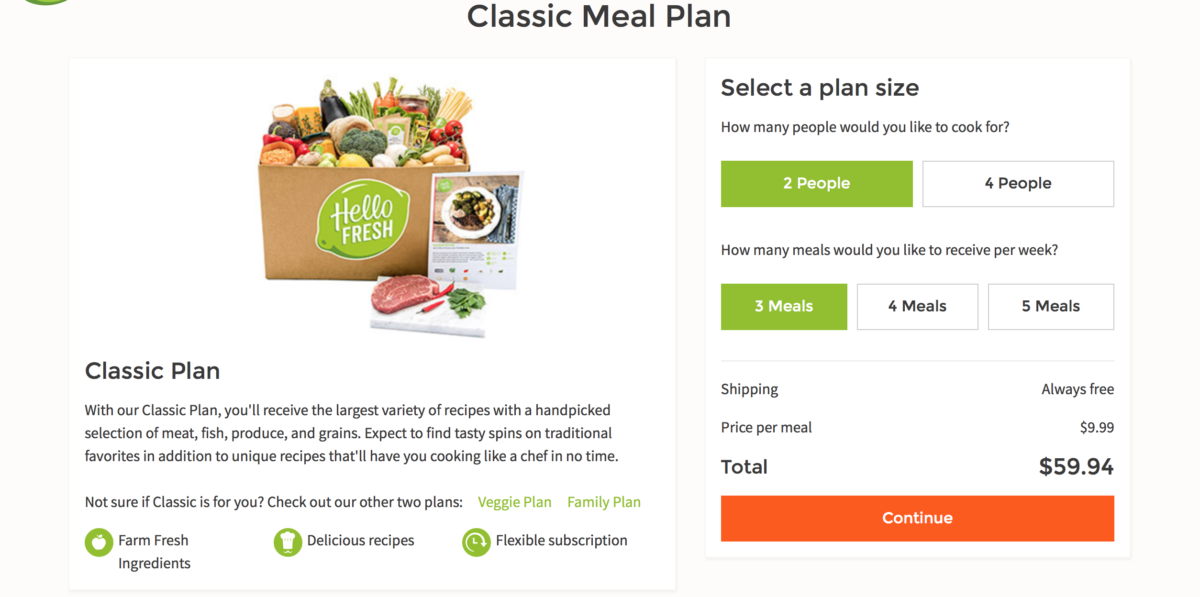The image size is (1200, 597).
Task: Select 3 Meals per week
Action: pyautogui.click(x=783, y=307)
